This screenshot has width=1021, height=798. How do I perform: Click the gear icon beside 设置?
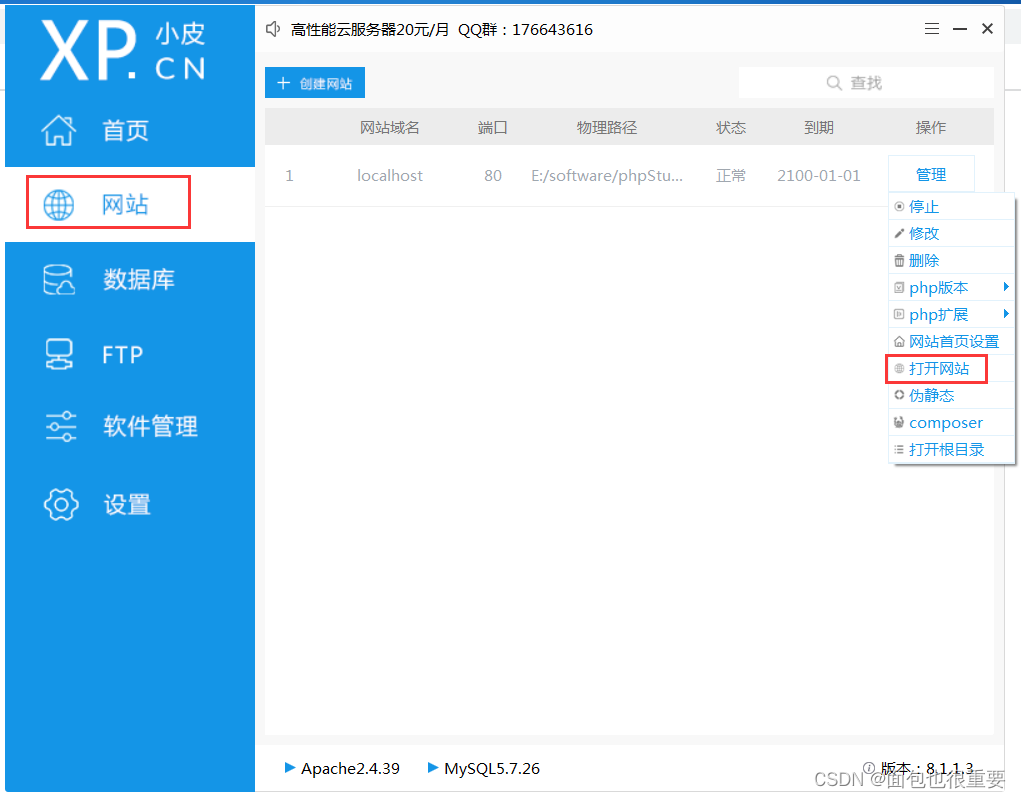pyautogui.click(x=60, y=505)
